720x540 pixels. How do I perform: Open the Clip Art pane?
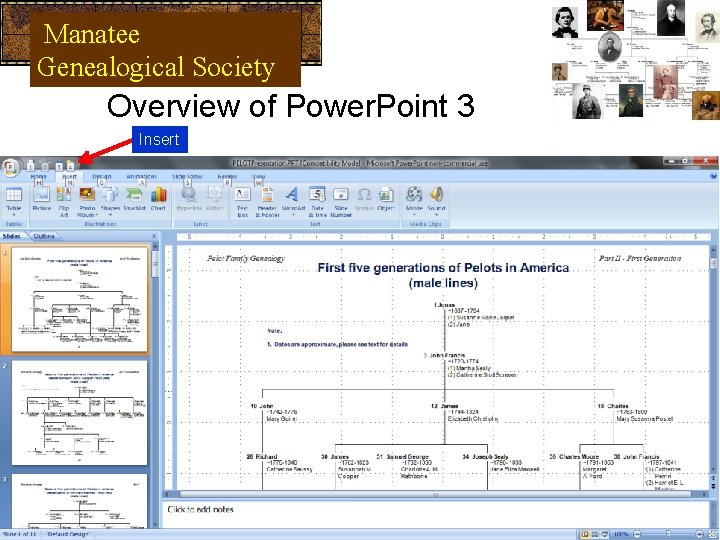pyautogui.click(x=64, y=201)
